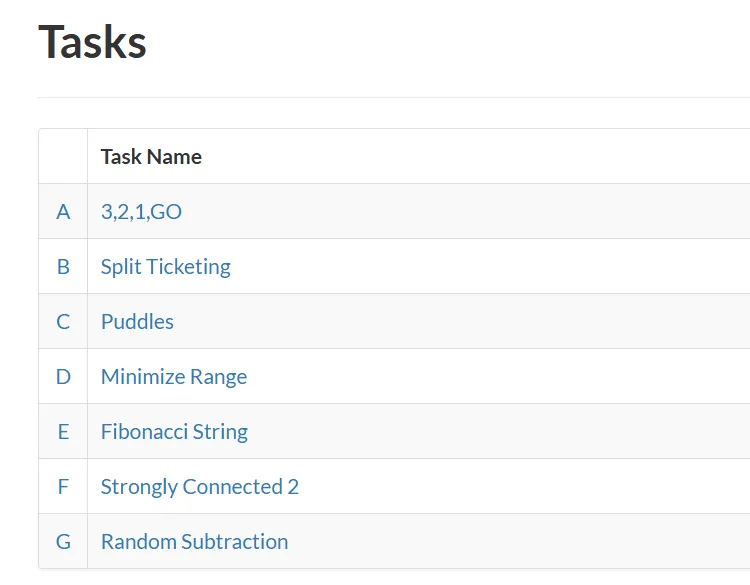Open the Split Ticketing task

[x=165, y=267]
